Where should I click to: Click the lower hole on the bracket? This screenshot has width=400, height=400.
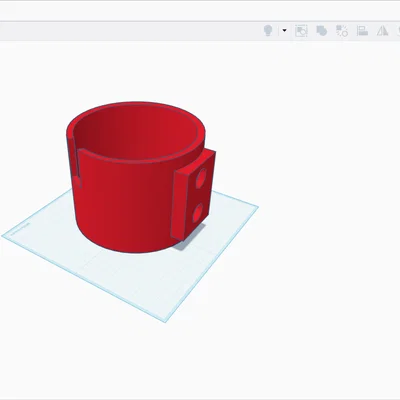(x=198, y=214)
